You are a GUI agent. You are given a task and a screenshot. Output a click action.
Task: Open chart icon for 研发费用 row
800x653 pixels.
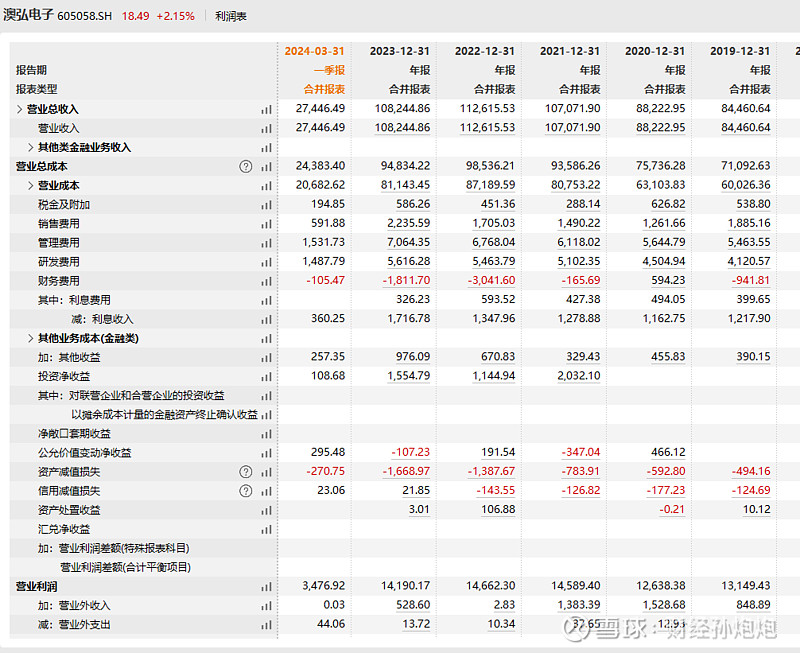tap(266, 262)
